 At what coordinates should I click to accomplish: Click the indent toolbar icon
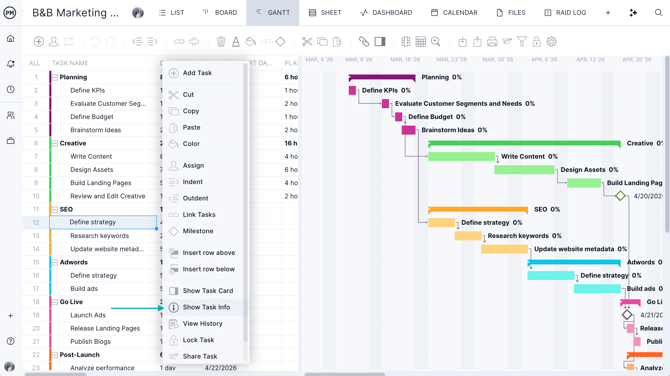tap(152, 41)
